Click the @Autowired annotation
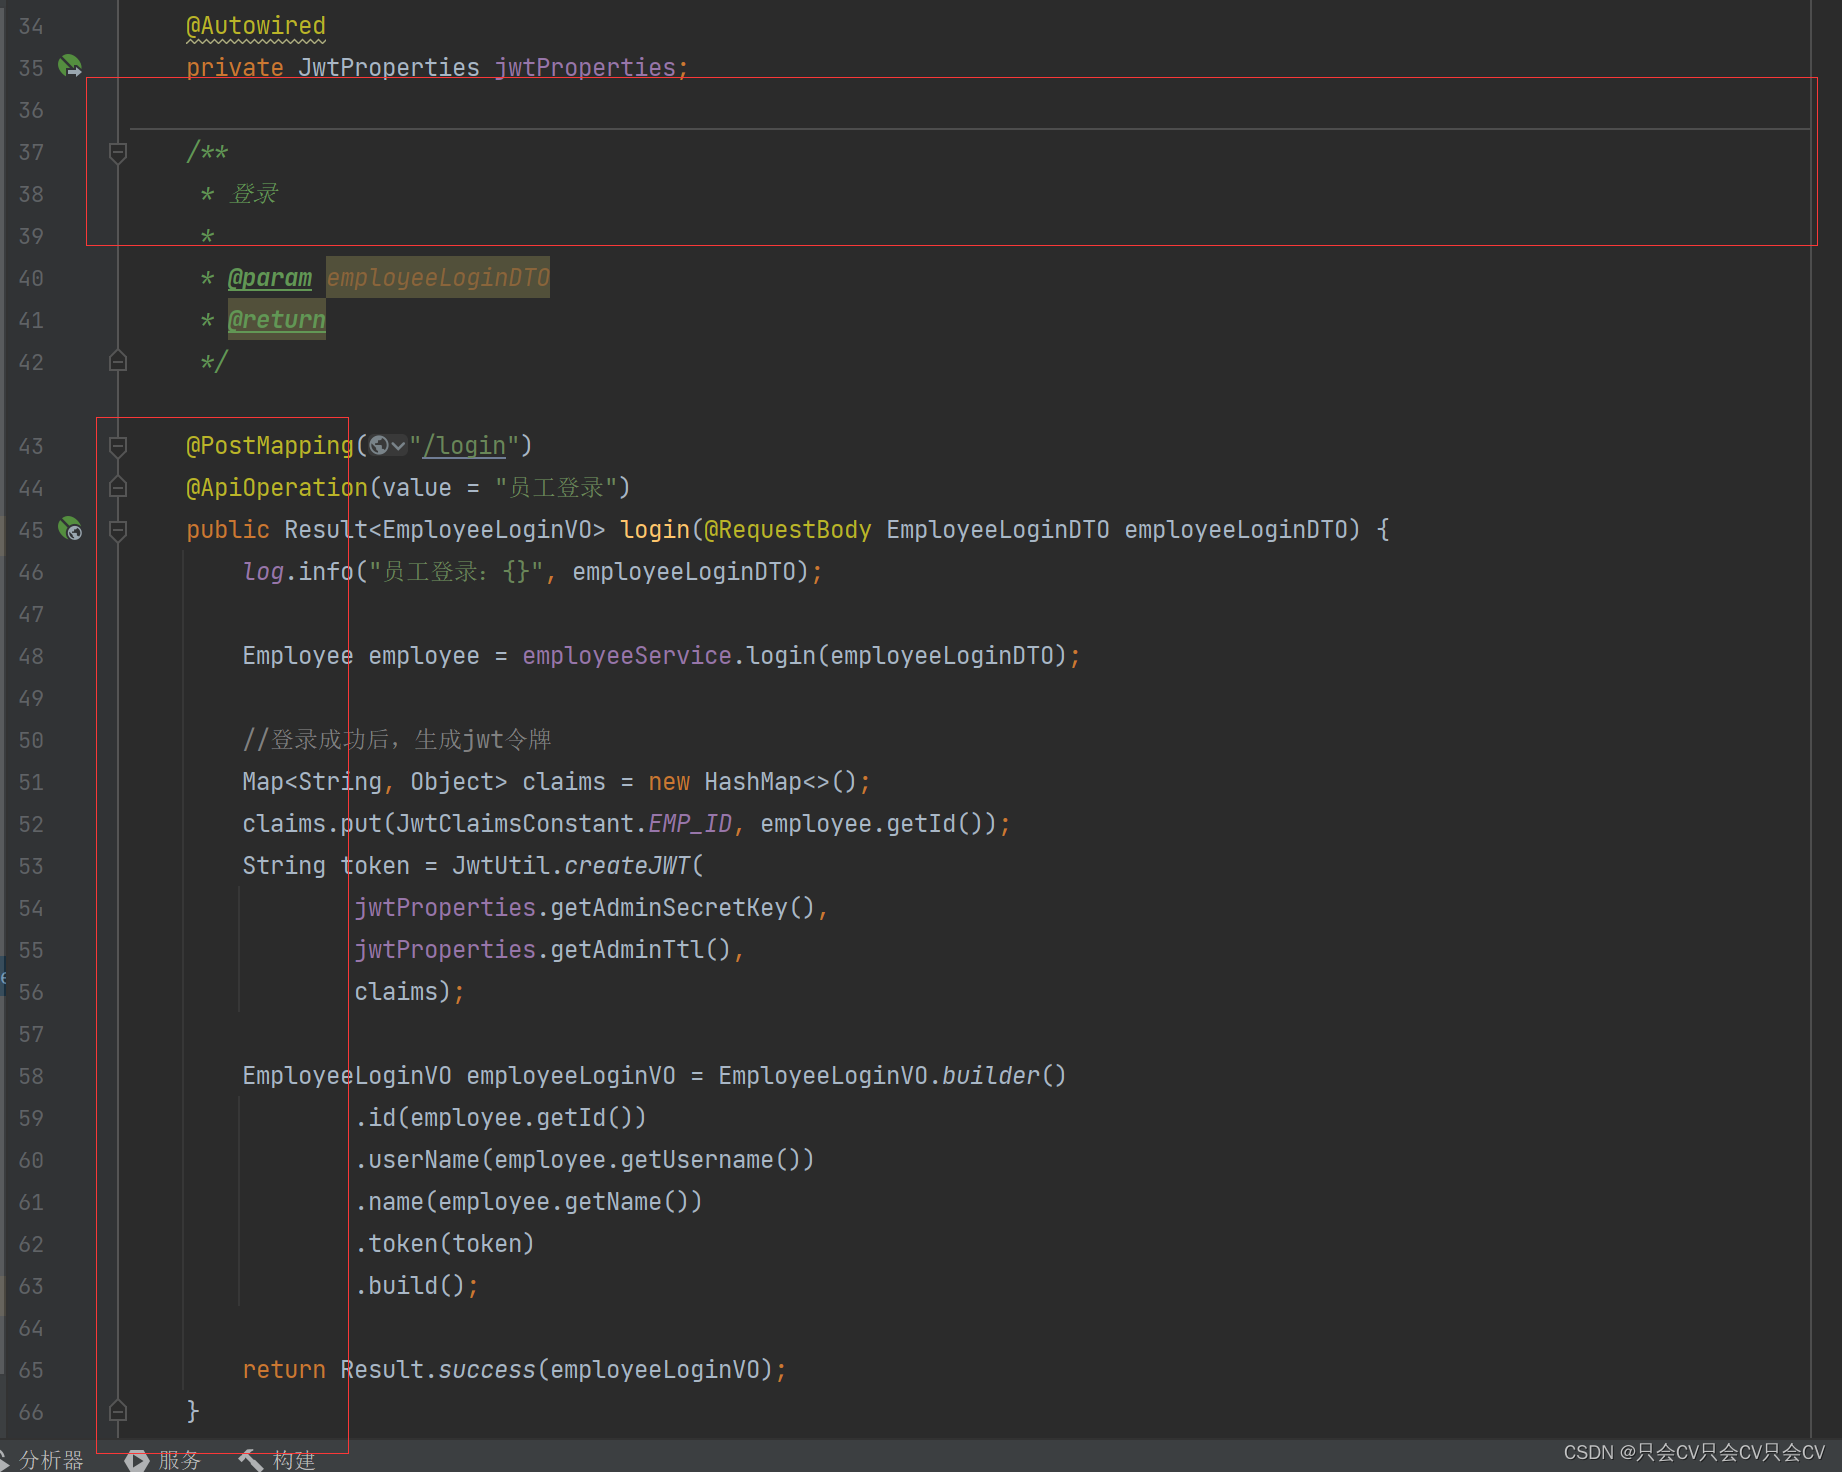 click(x=256, y=26)
